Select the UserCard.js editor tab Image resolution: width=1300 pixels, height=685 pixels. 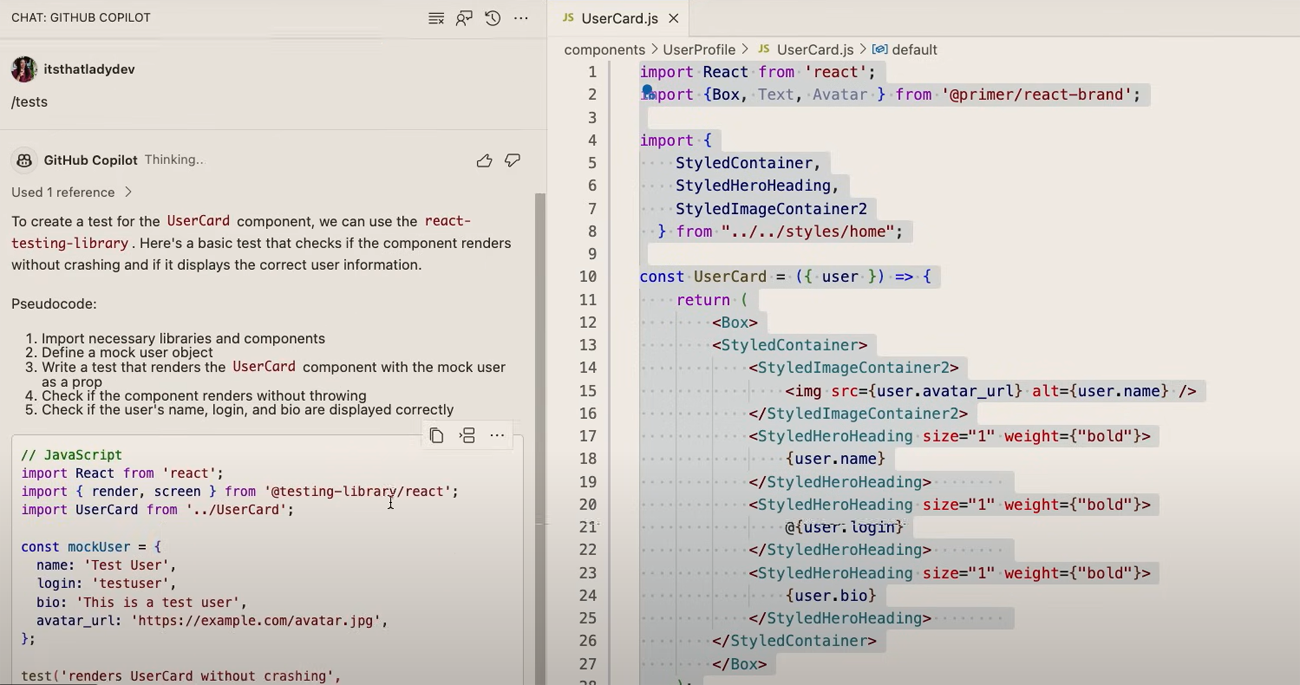coord(619,18)
